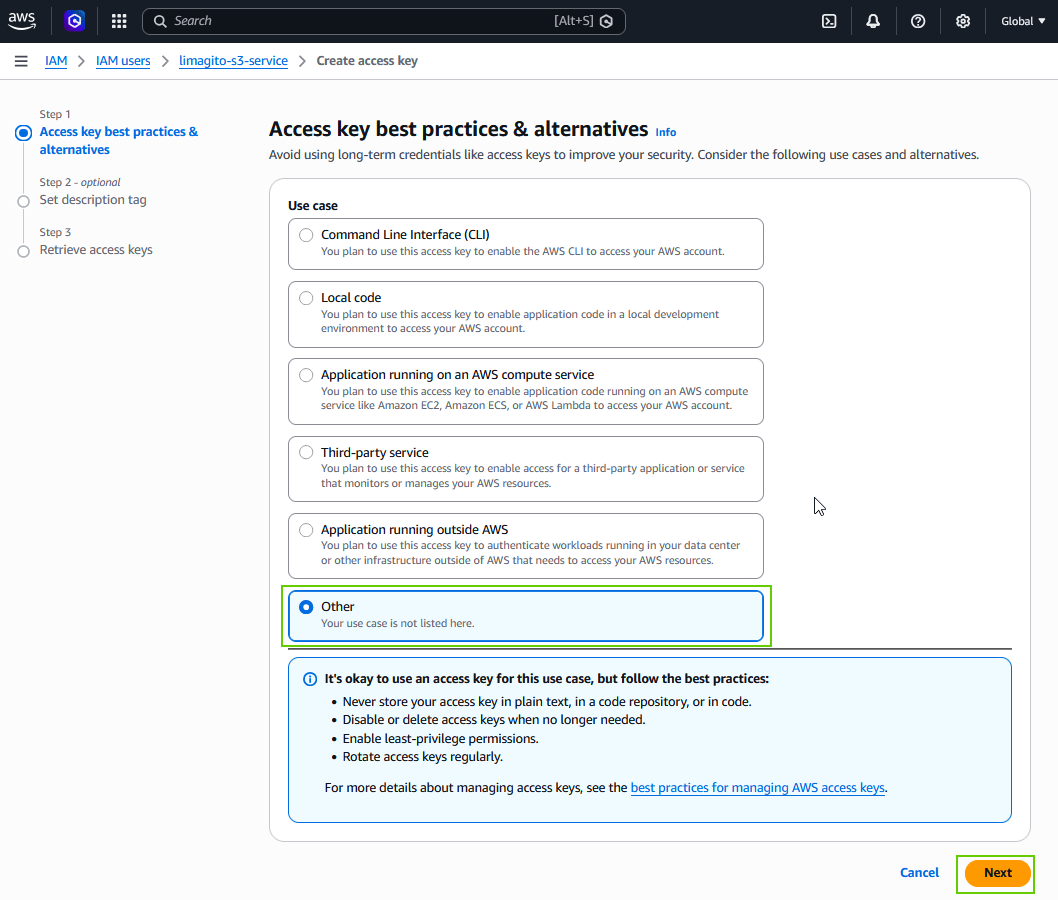Click the magnifier icon in the search bar
The width and height of the screenshot is (1058, 900).
point(160,21)
